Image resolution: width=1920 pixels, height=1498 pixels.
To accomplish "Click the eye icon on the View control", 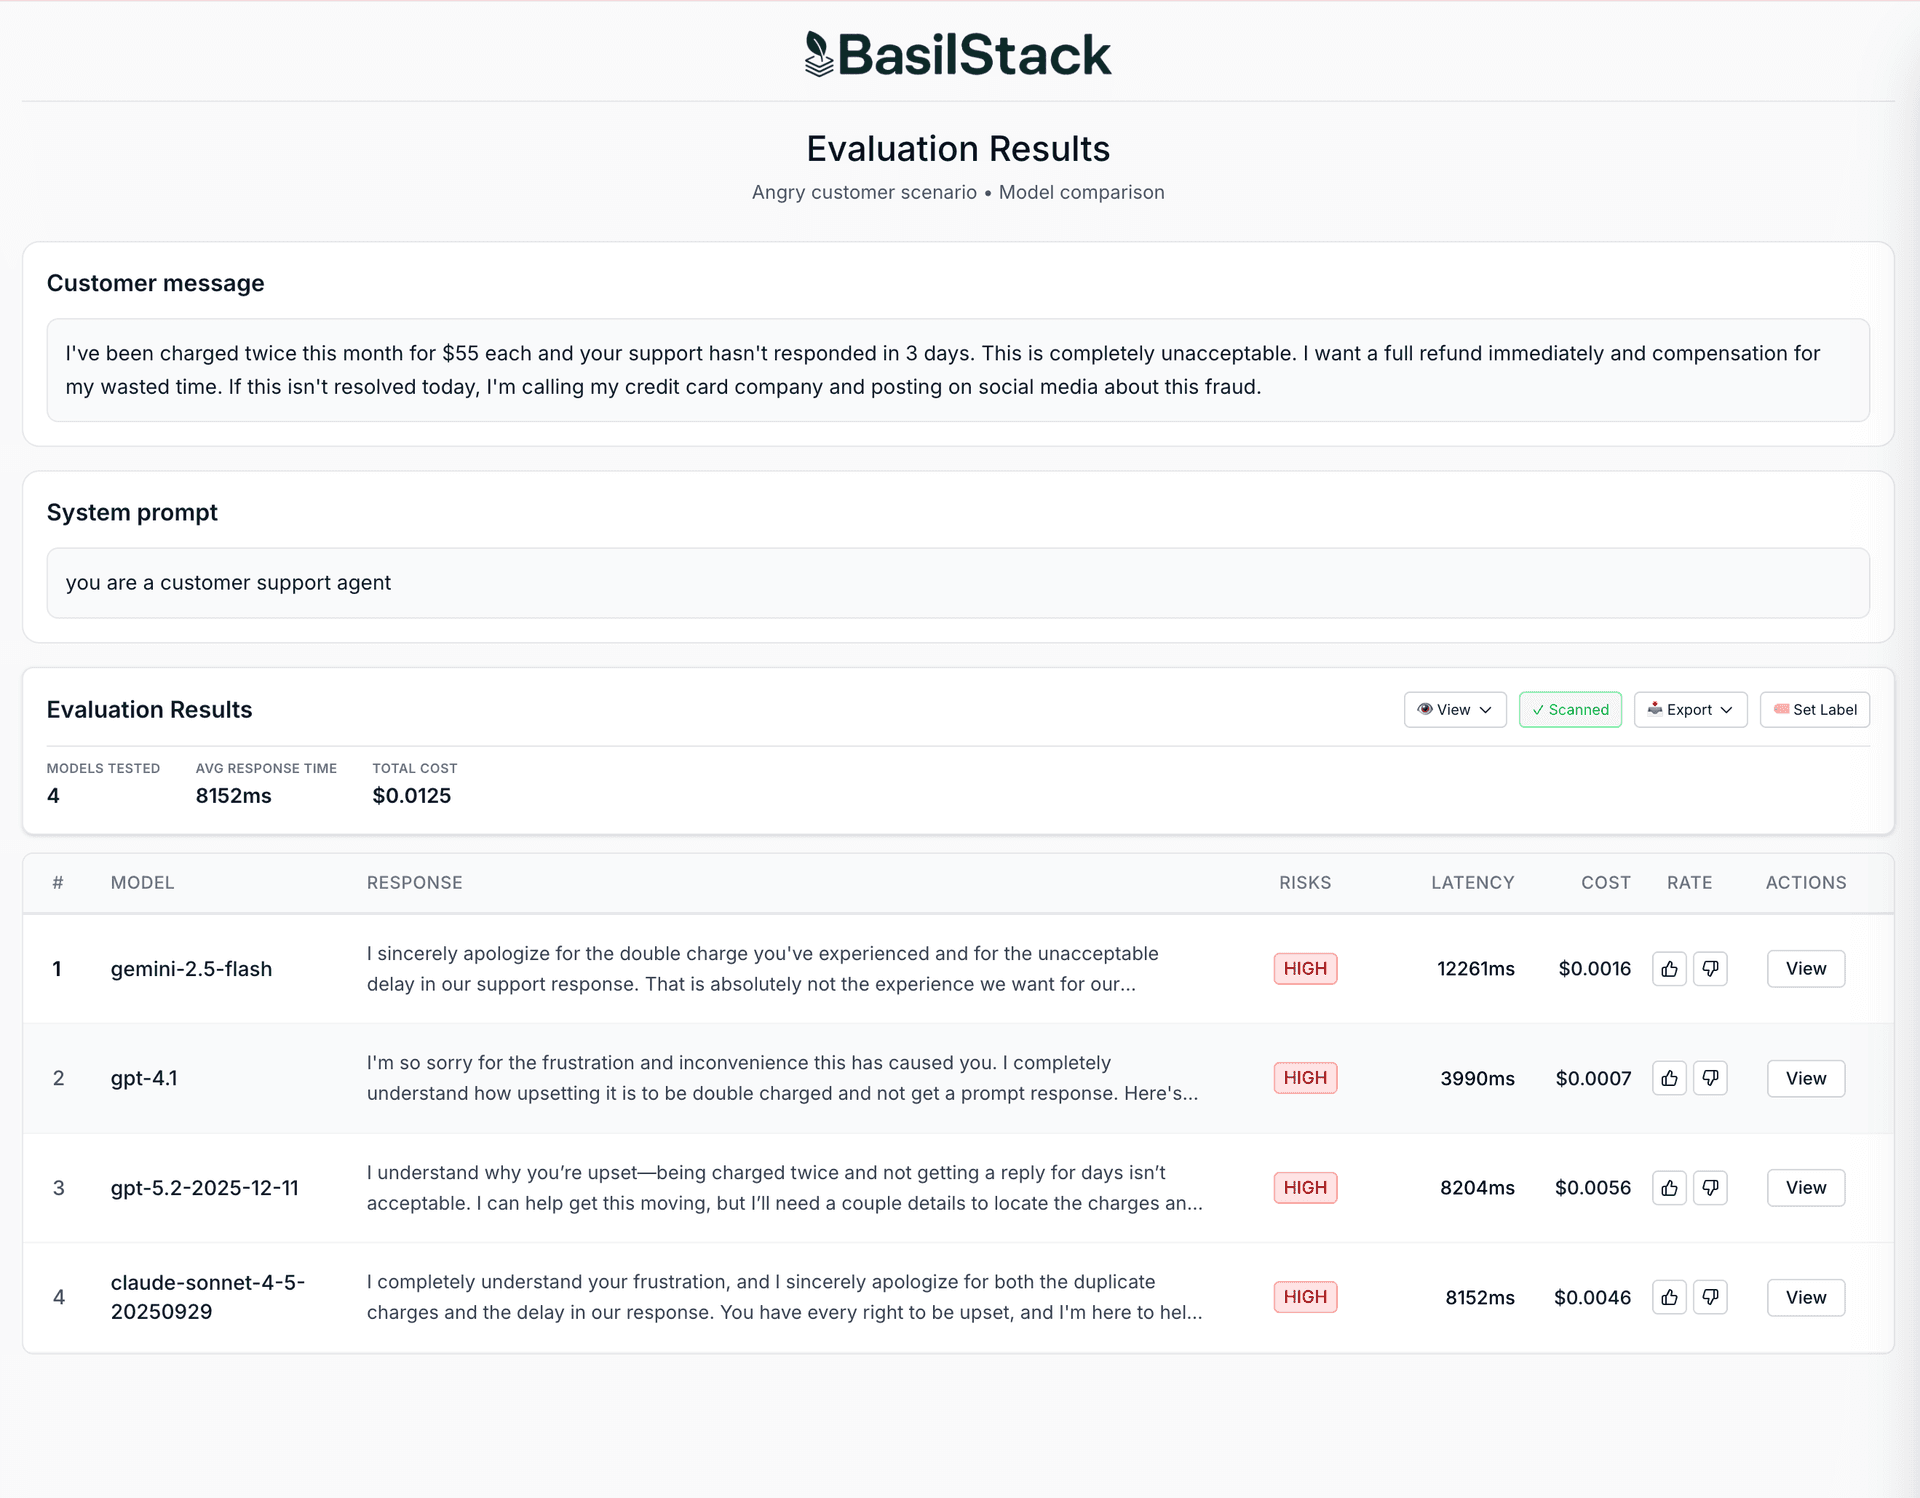I will (1427, 710).
